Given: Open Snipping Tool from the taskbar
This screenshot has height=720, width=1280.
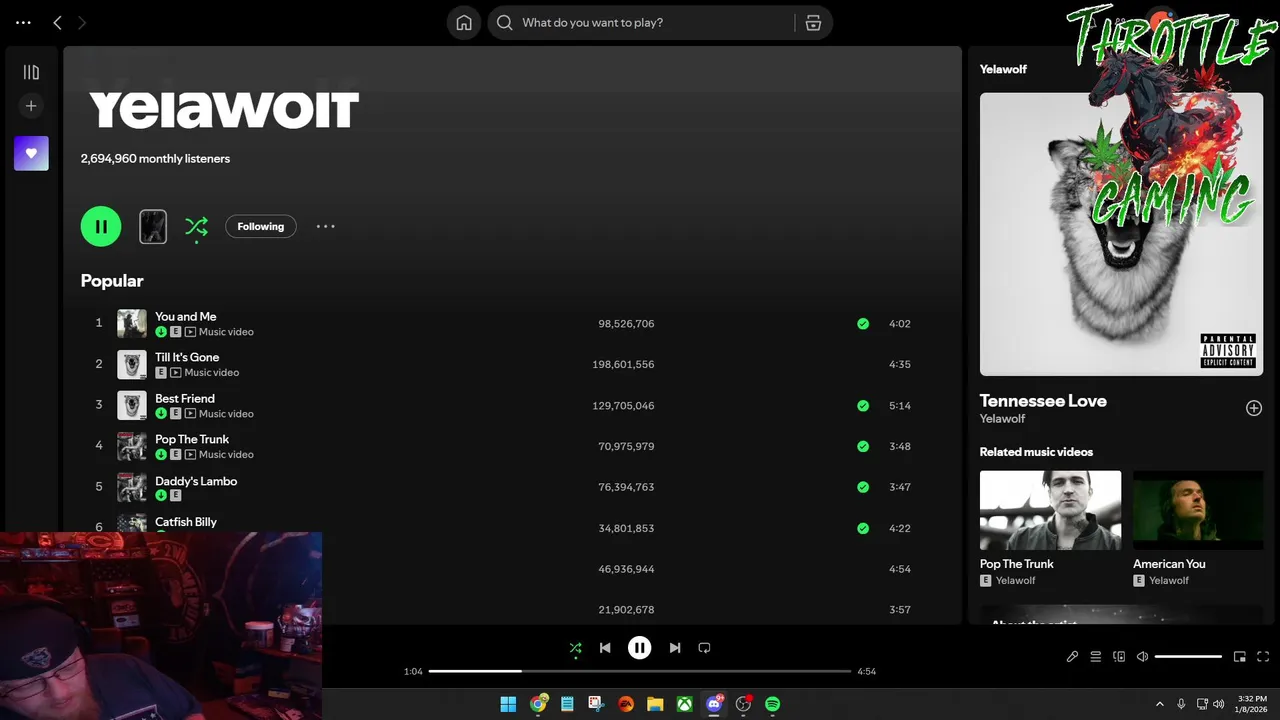Looking at the screenshot, I should [596, 704].
